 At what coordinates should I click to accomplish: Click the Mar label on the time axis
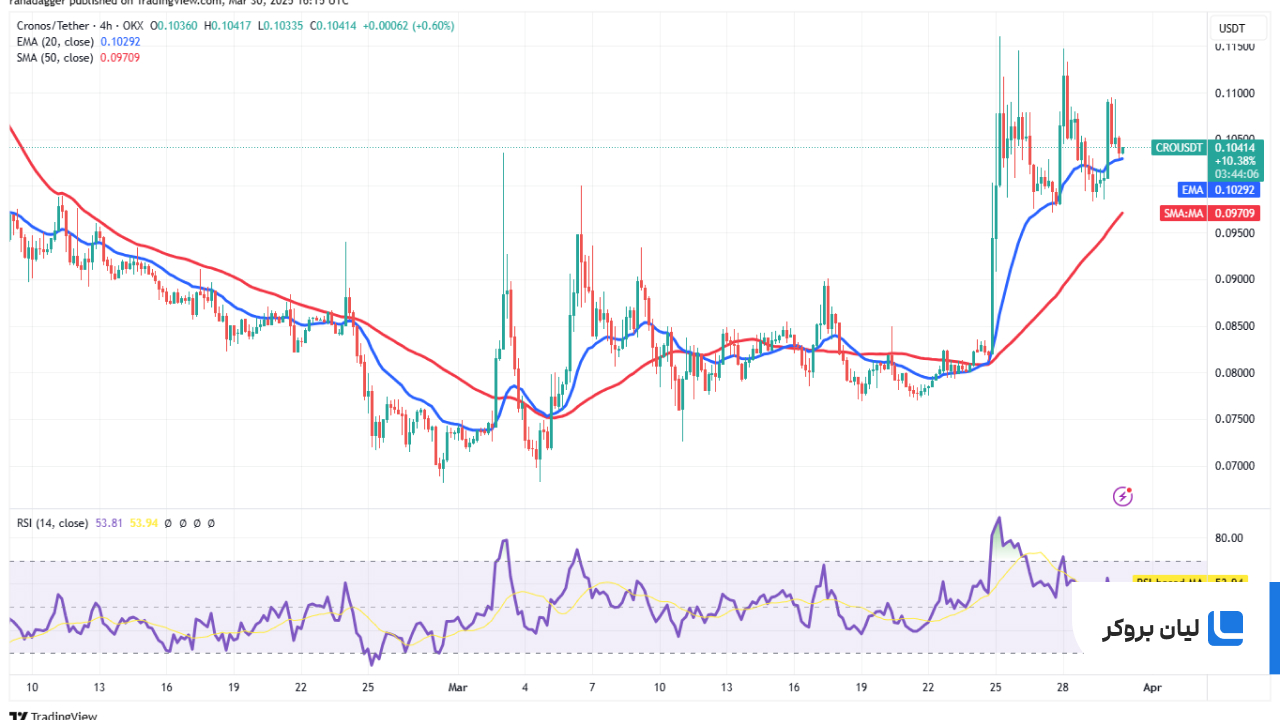click(x=458, y=688)
